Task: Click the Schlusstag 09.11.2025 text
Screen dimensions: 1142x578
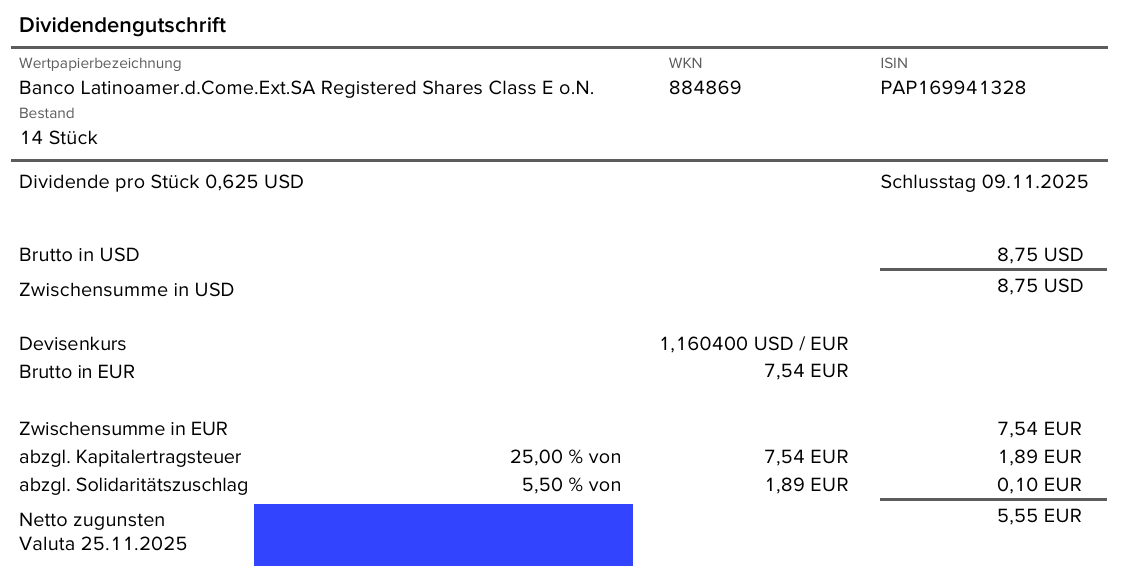Action: coord(984,182)
